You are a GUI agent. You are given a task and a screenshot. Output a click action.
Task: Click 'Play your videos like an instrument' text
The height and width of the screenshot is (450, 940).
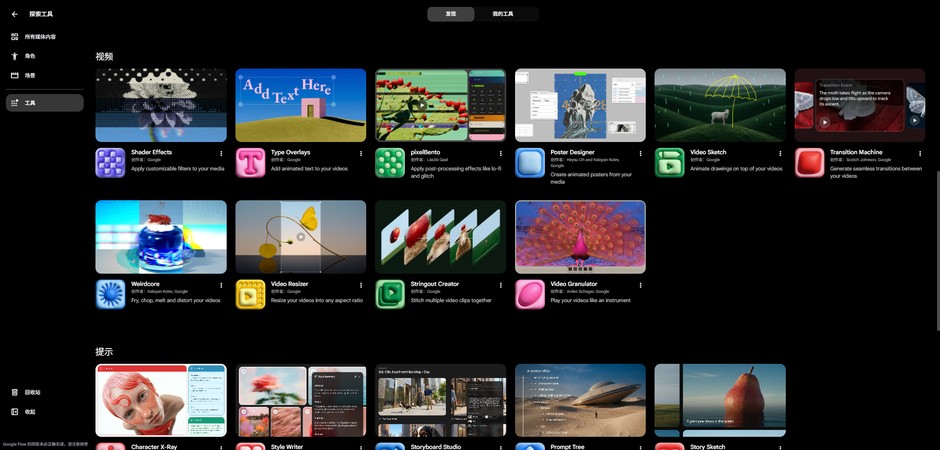point(590,300)
